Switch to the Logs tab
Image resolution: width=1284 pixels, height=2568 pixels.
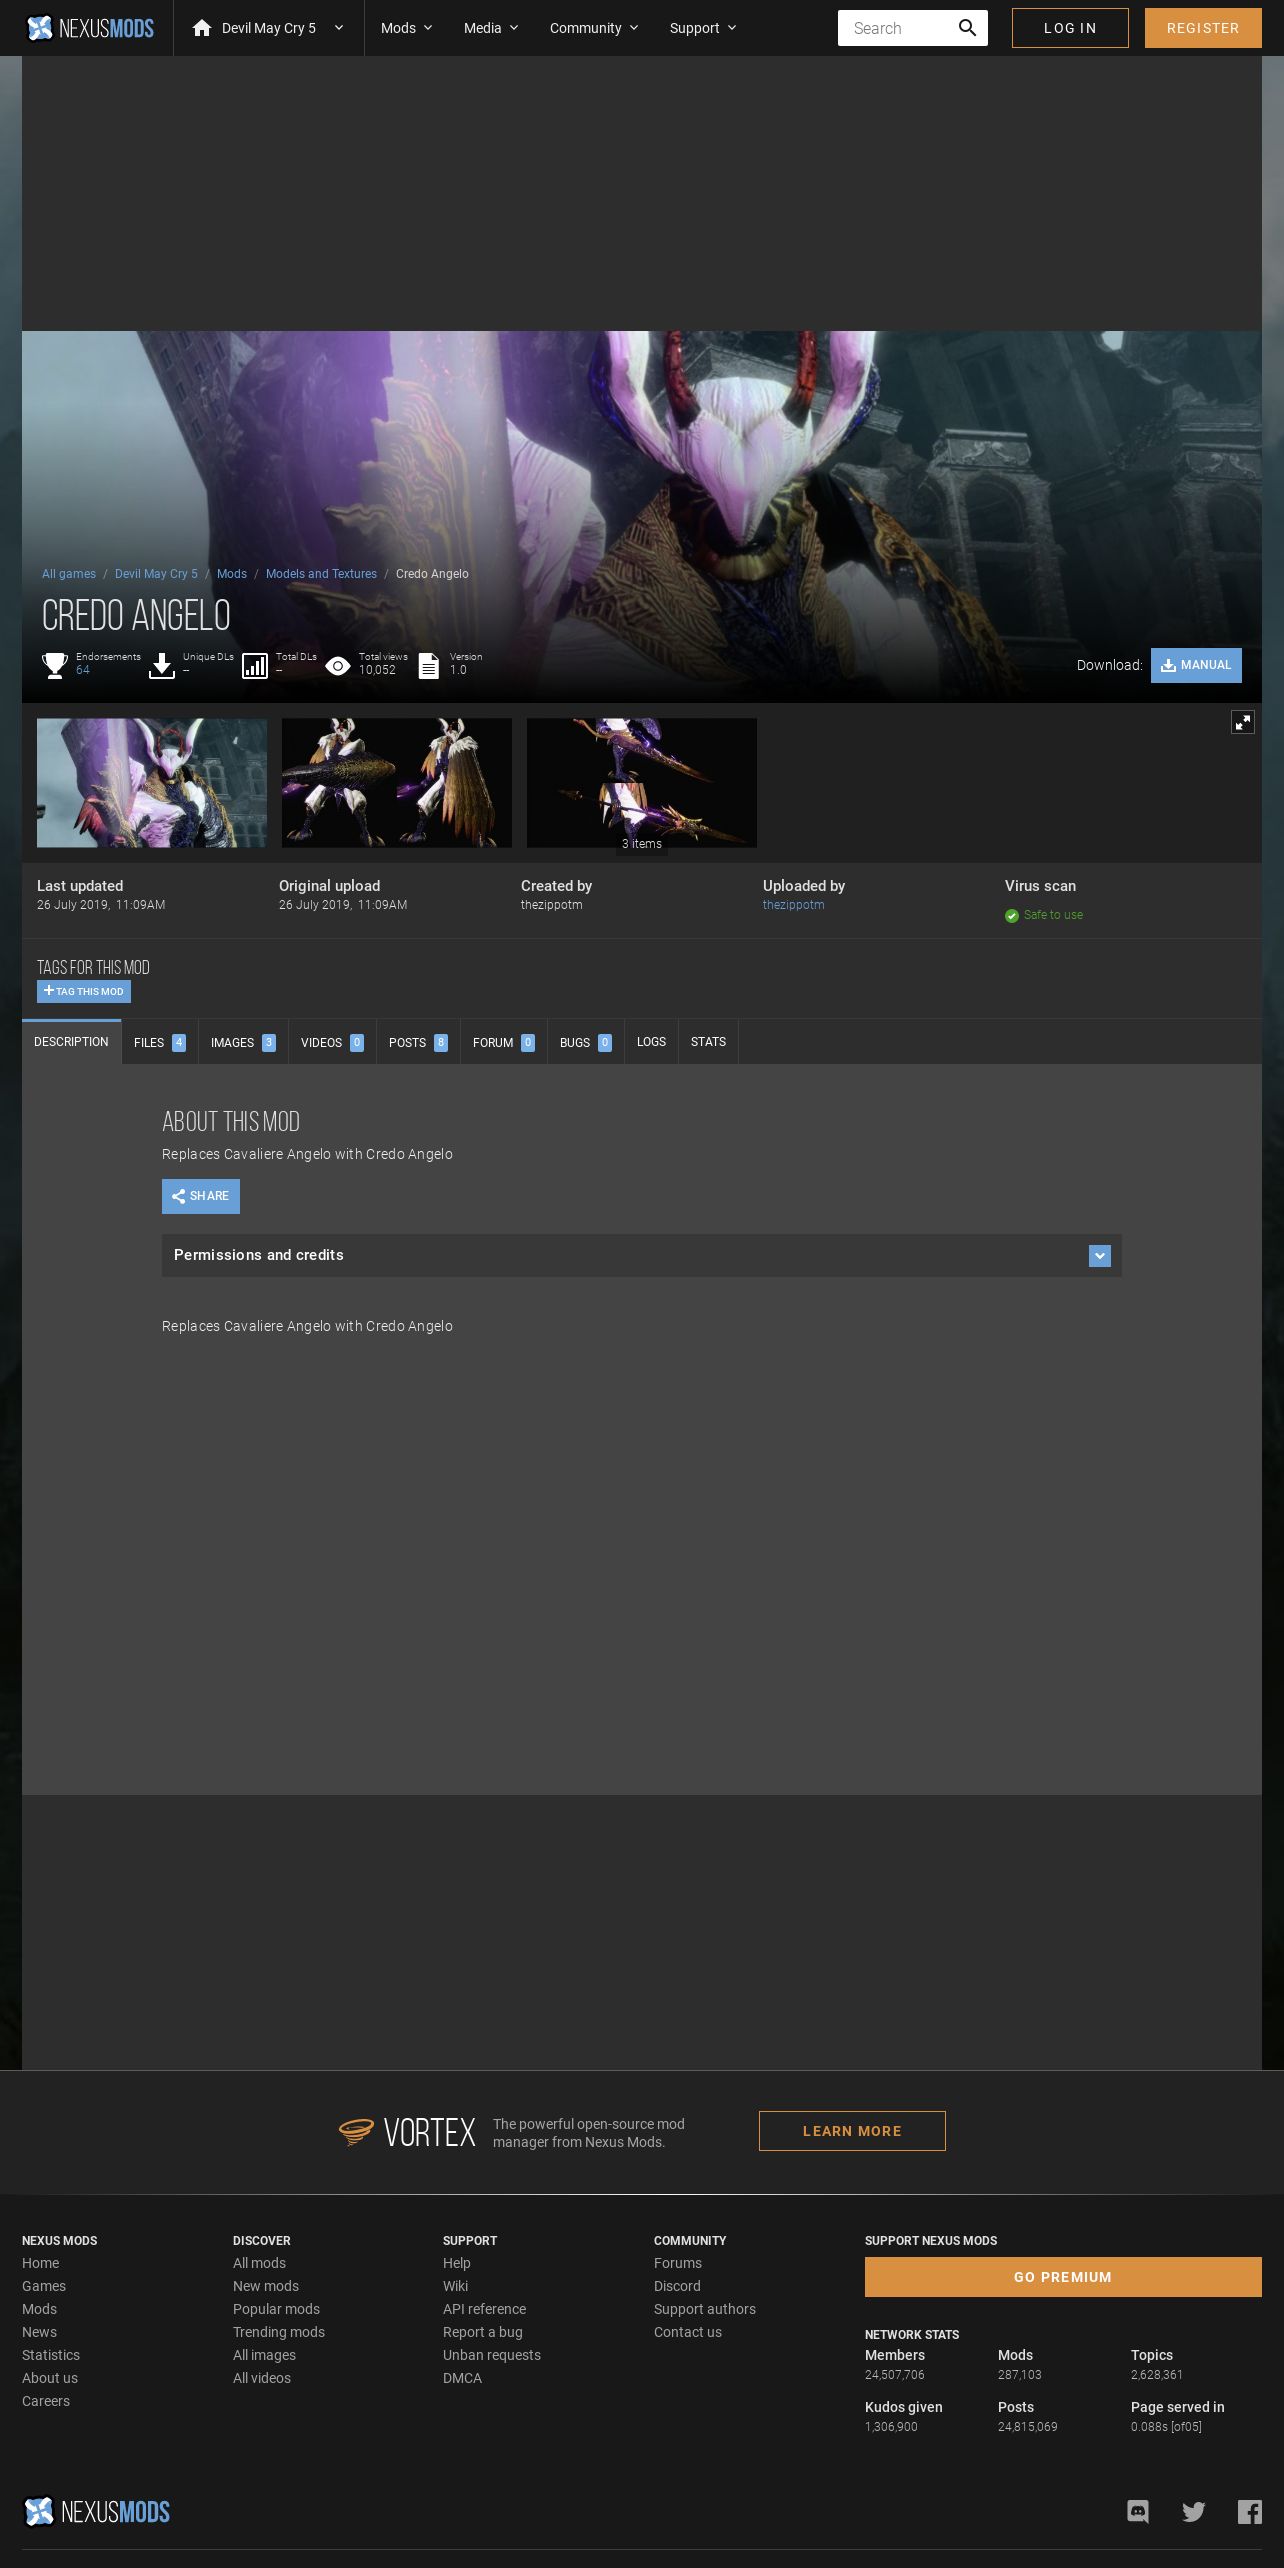(x=651, y=1042)
